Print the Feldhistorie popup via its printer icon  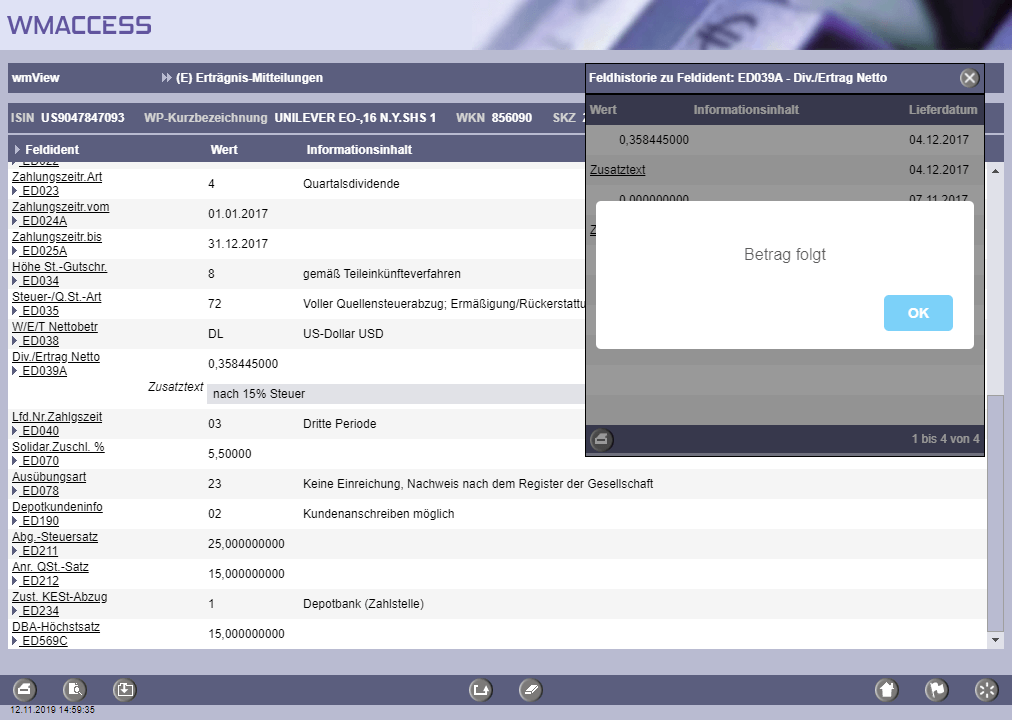point(601,439)
